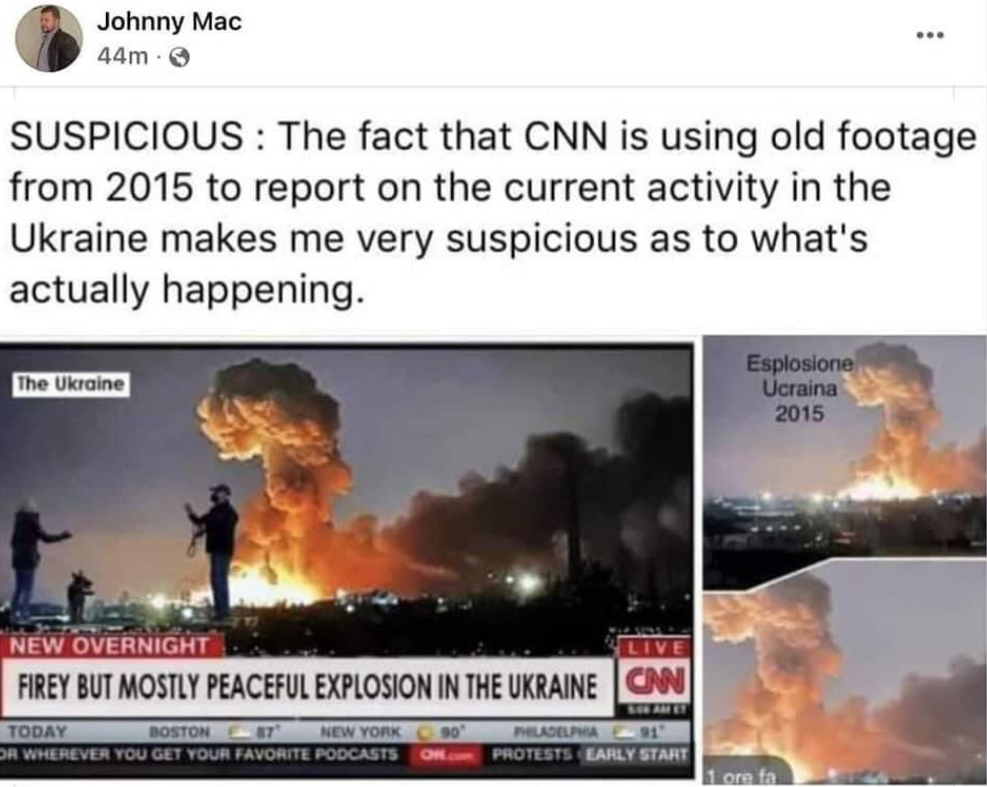This screenshot has width=987, height=787.
Task: Open the Johnny Mac profile name link
Action: [x=169, y=22]
